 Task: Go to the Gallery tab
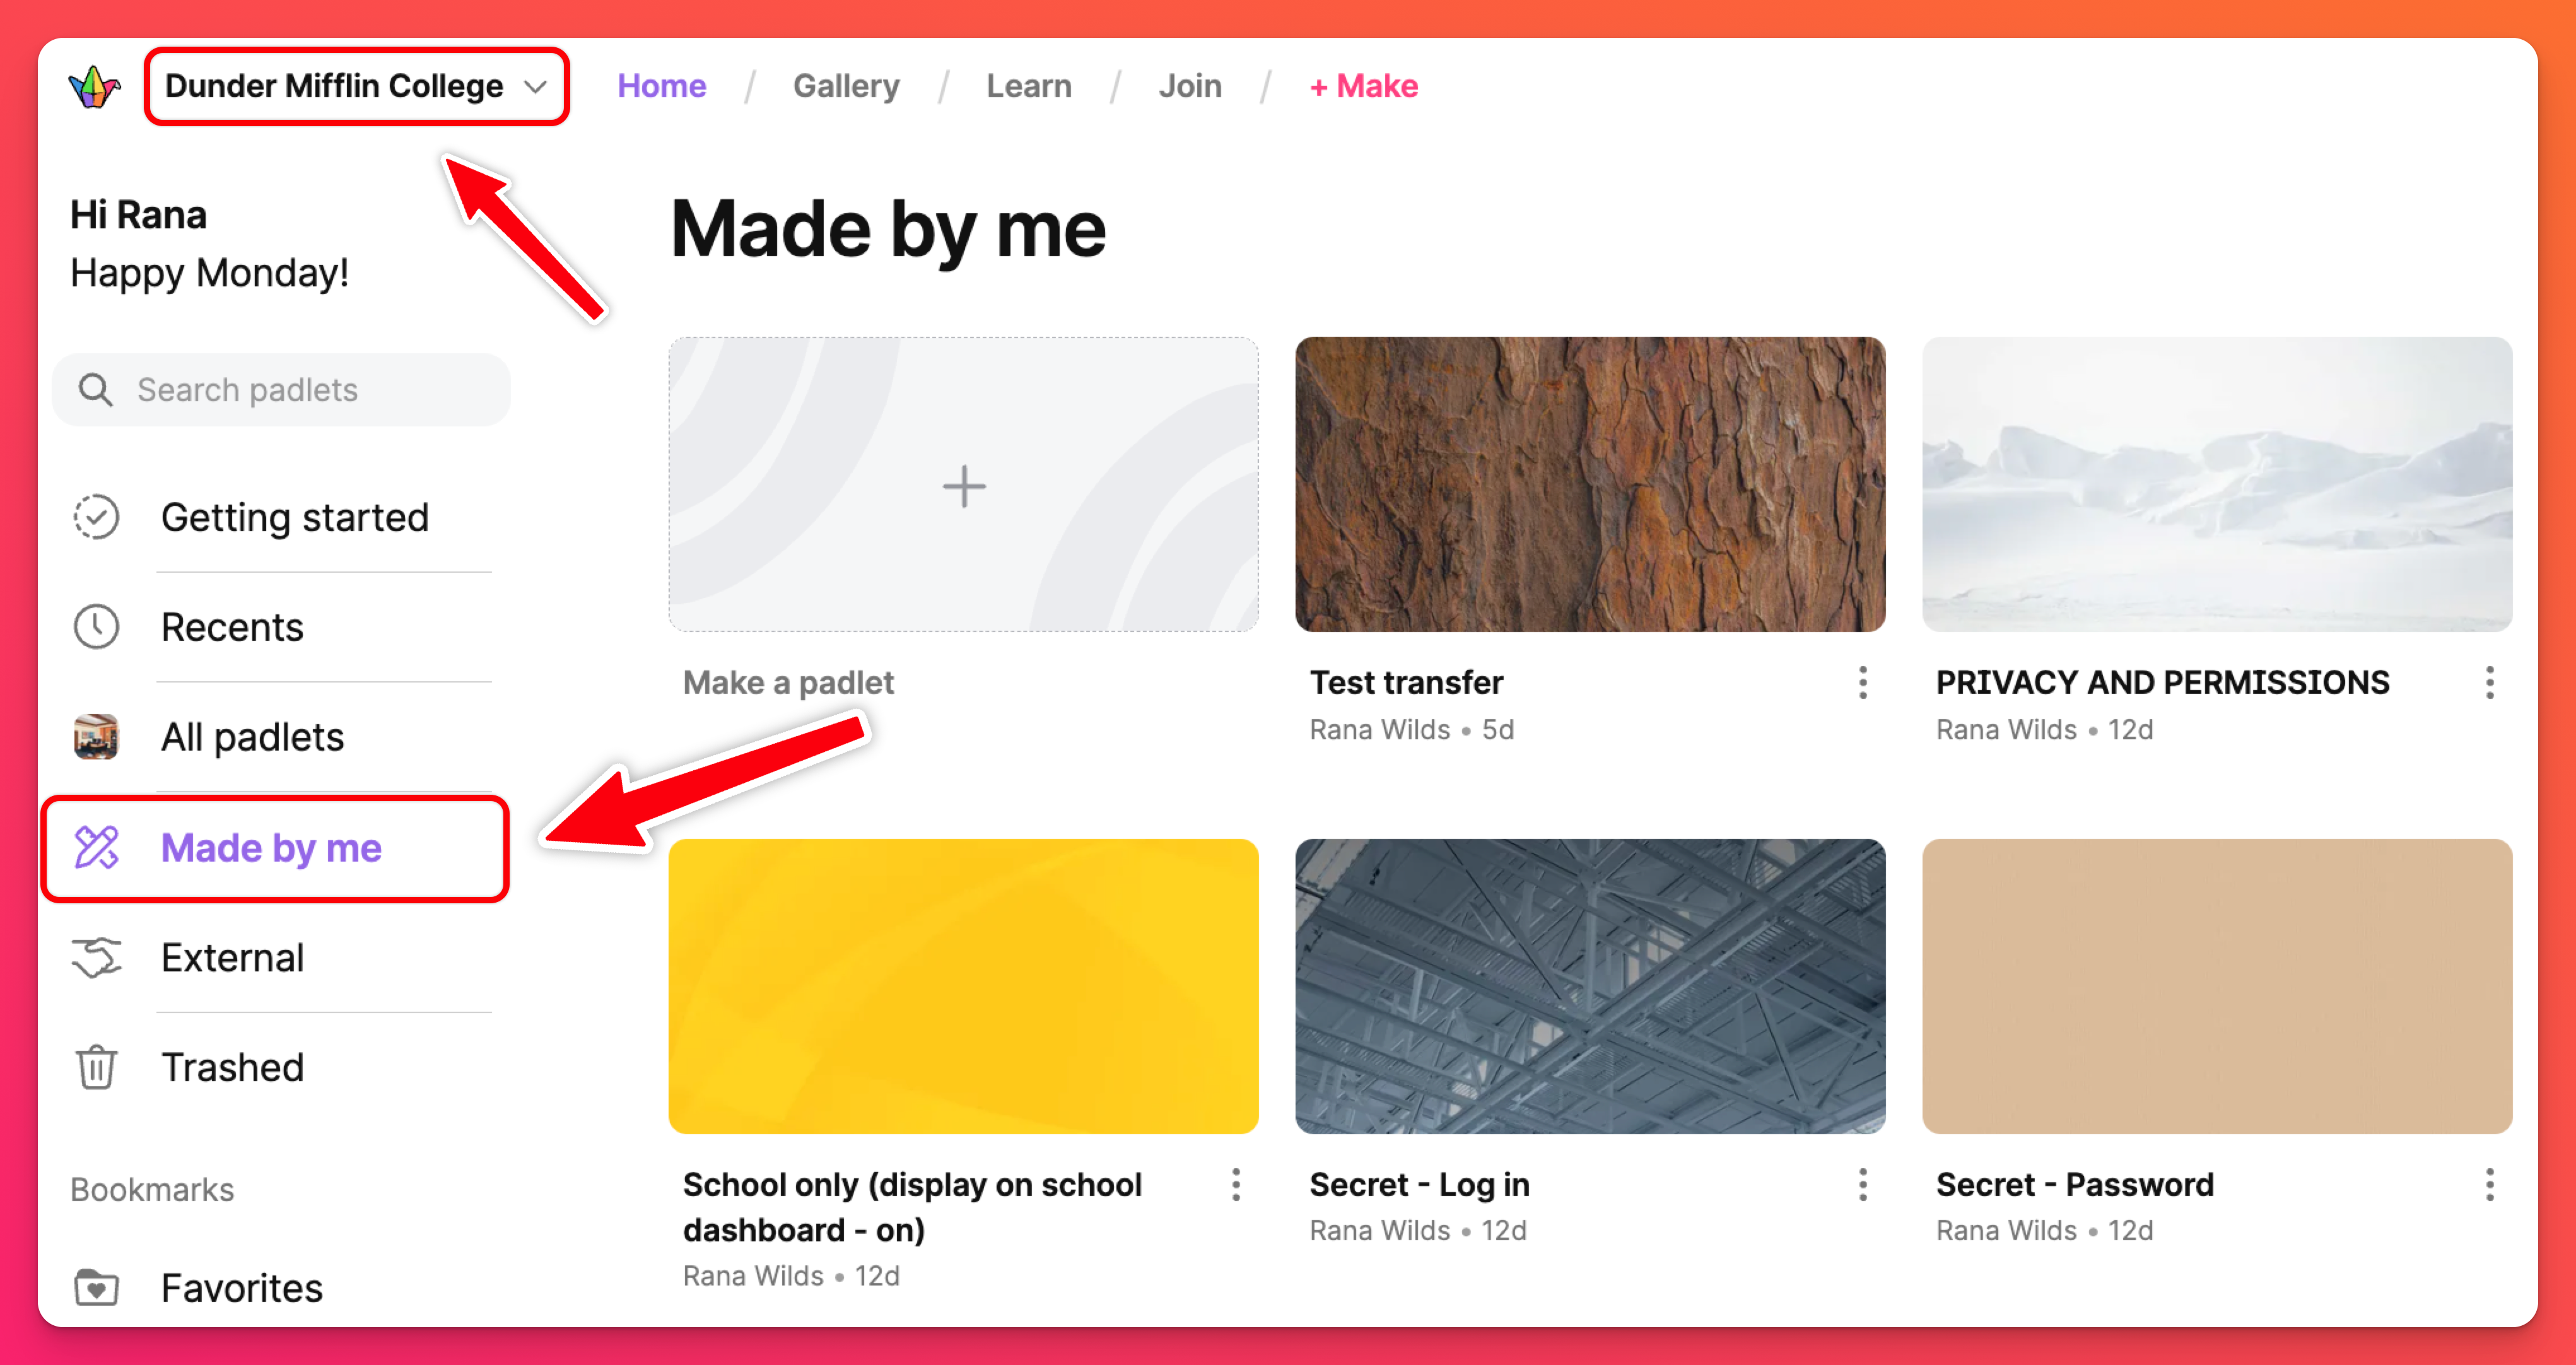tap(846, 87)
